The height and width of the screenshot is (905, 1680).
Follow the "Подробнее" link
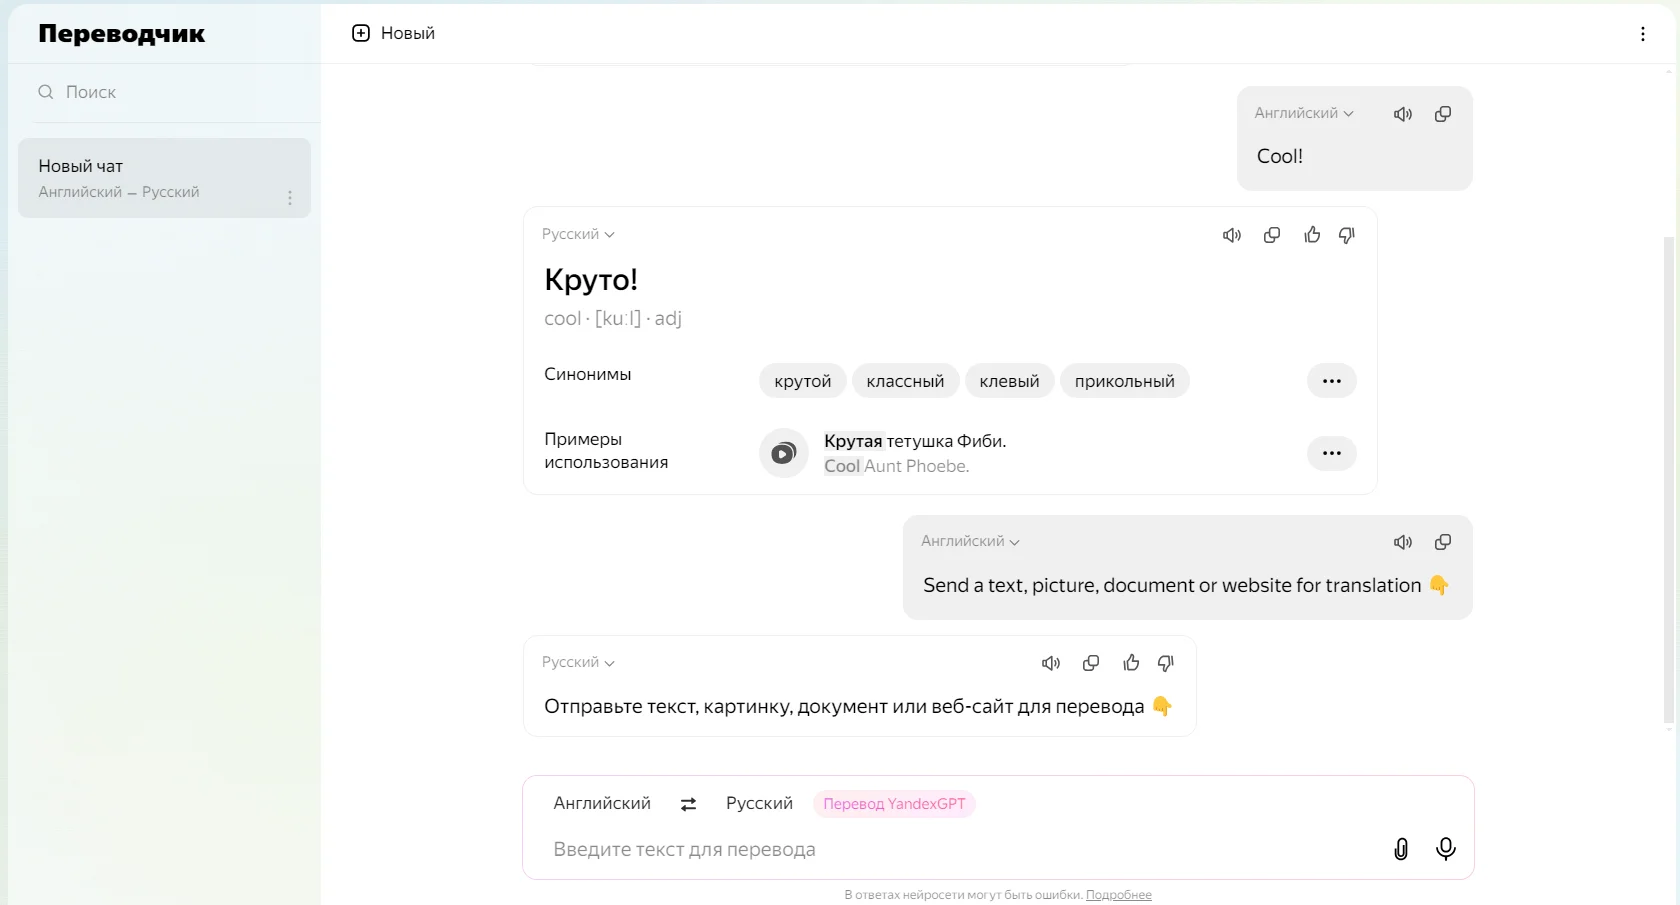[1118, 895]
